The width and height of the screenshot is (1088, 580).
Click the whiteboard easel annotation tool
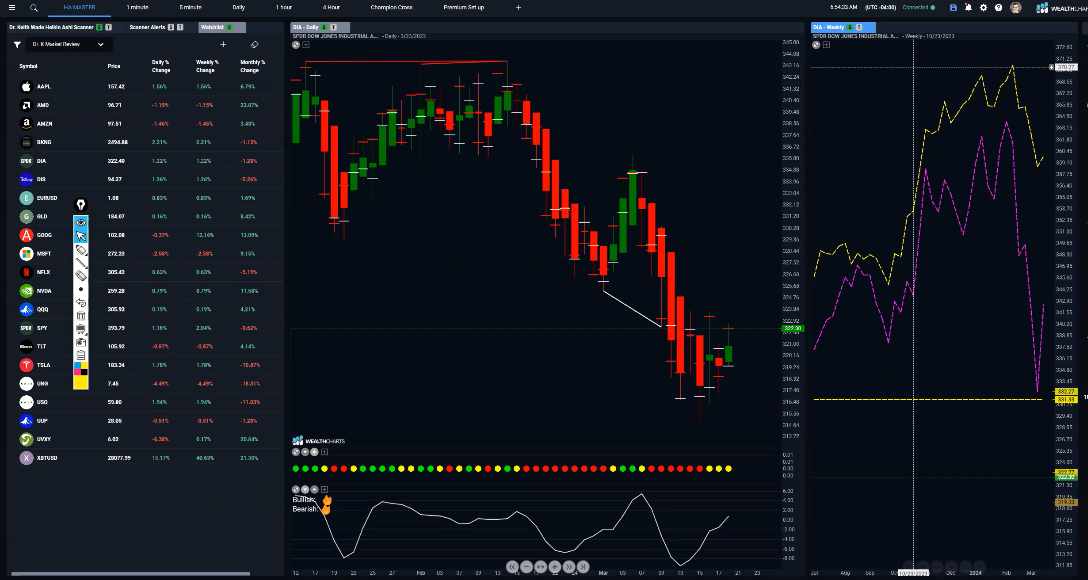(80, 328)
